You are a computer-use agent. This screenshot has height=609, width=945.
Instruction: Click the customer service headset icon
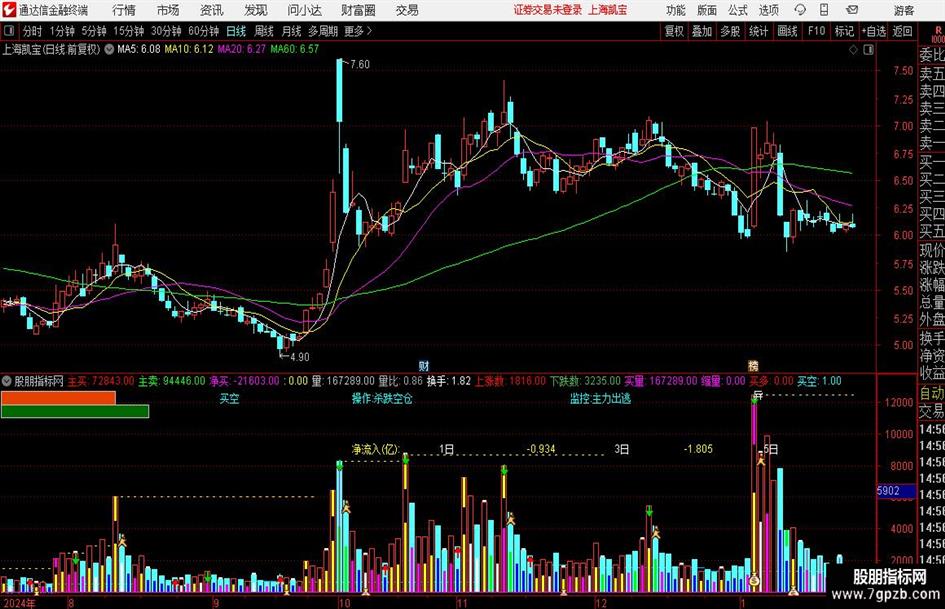800,10
